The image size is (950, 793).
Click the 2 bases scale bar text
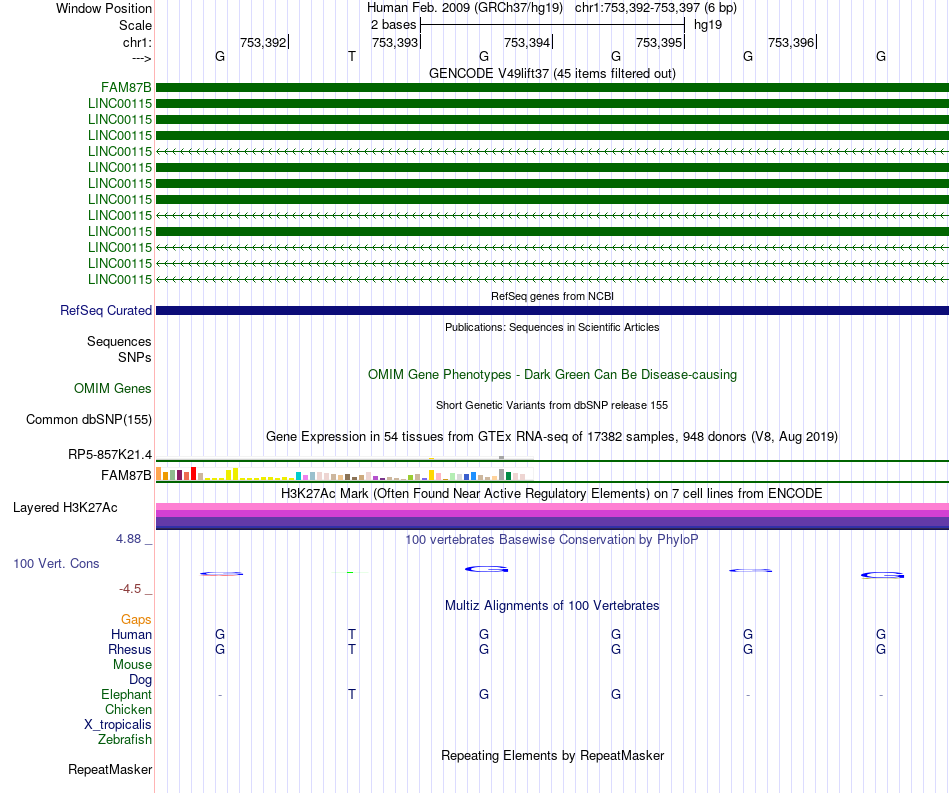point(393,25)
